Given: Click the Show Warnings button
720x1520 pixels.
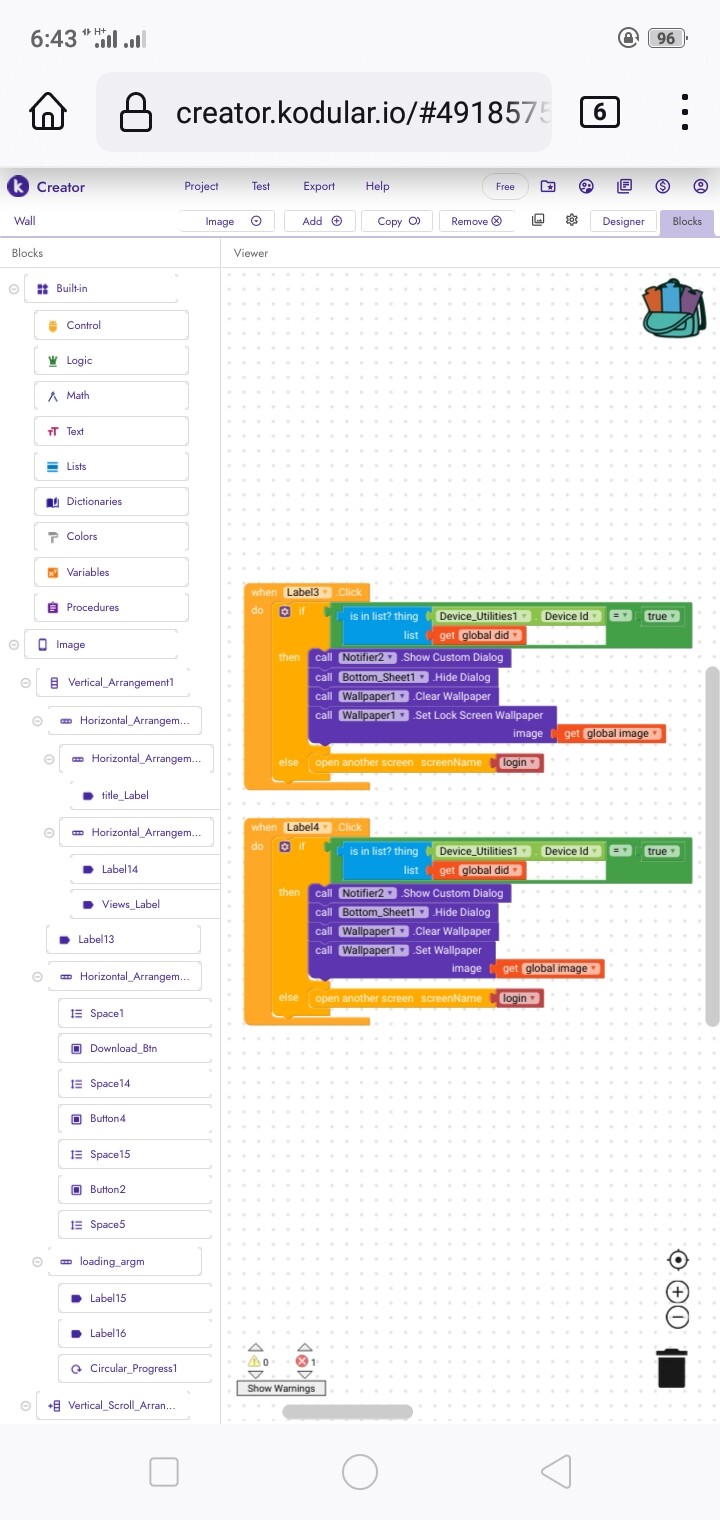Looking at the screenshot, I should [x=281, y=1388].
